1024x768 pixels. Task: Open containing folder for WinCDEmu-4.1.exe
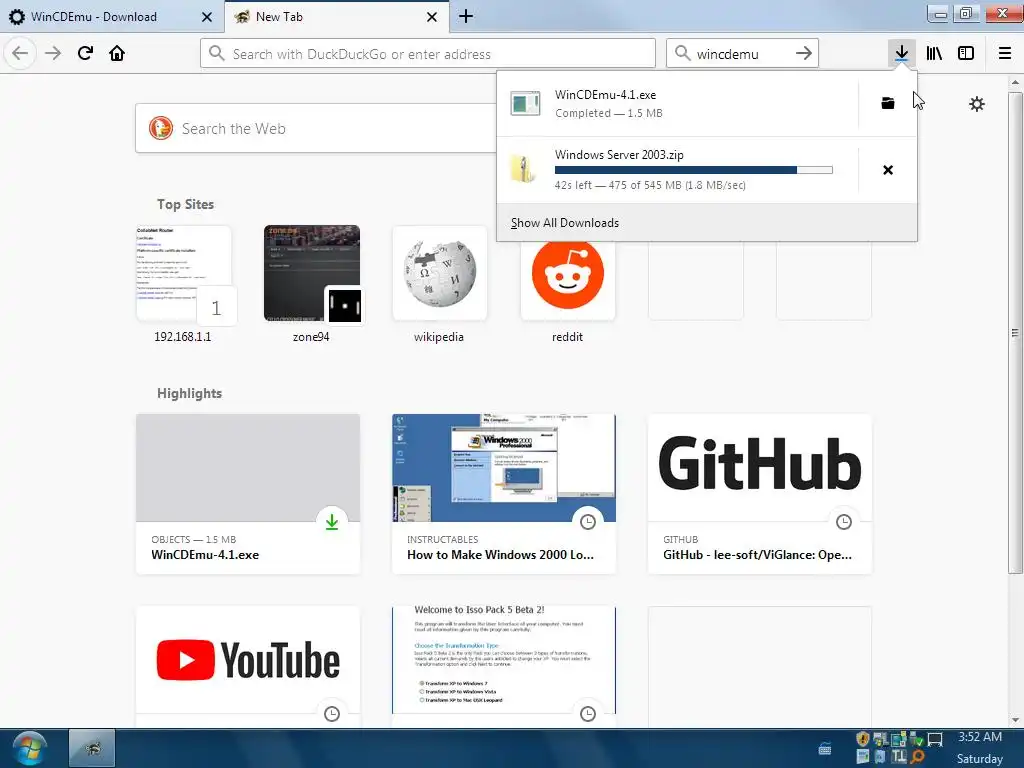click(888, 103)
